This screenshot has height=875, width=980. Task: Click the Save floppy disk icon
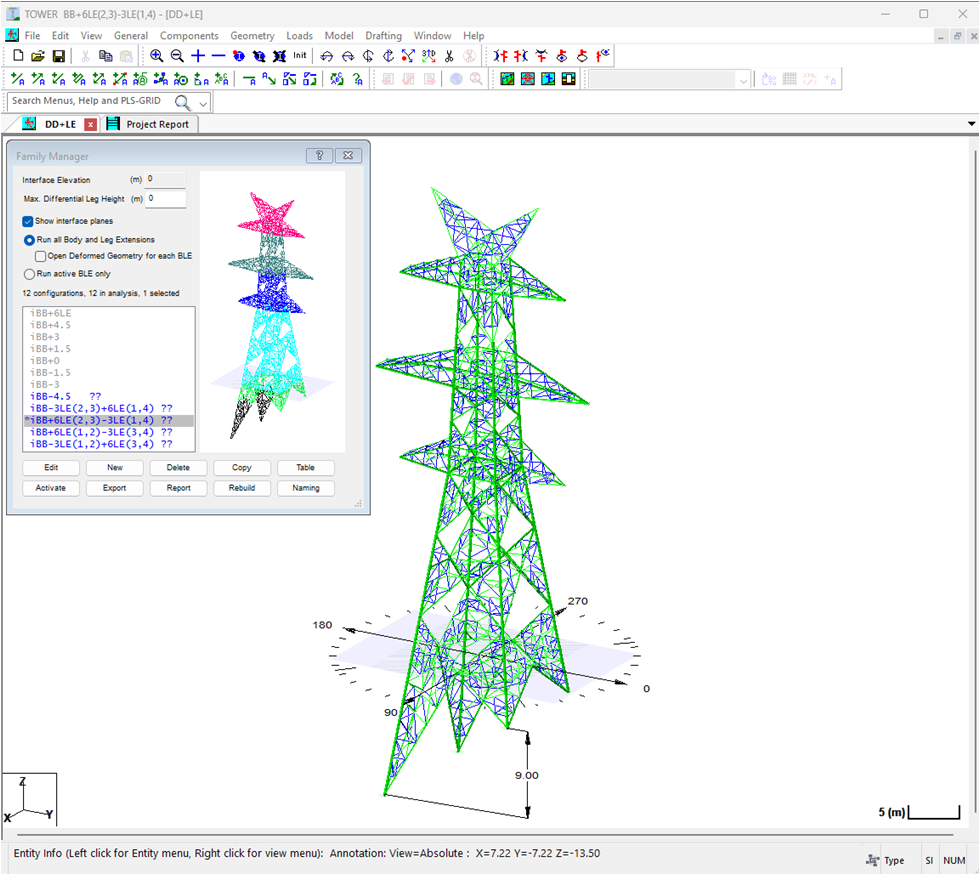coord(59,56)
